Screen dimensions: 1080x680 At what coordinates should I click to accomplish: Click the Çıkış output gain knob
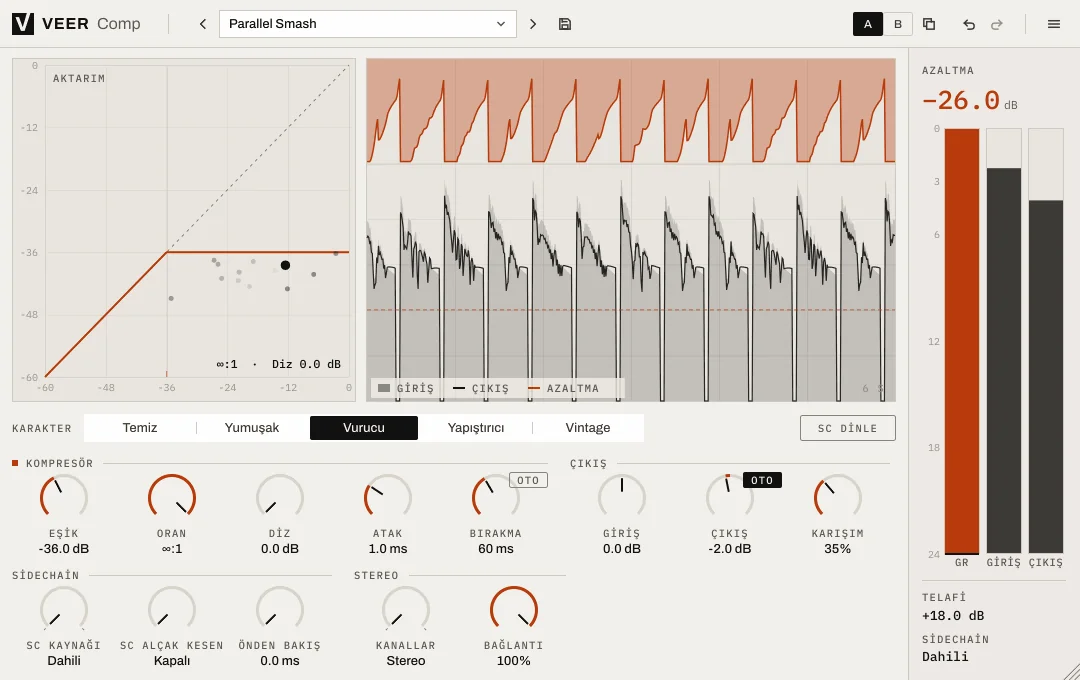tap(730, 497)
